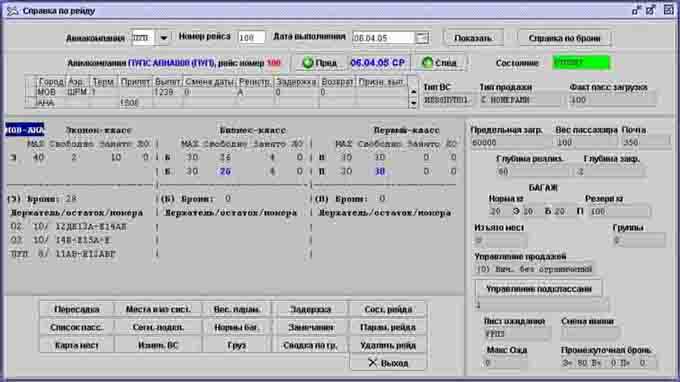The width and height of the screenshot is (680, 382).
Task: Click blue first-class free seats value 30
Action: 380,171
